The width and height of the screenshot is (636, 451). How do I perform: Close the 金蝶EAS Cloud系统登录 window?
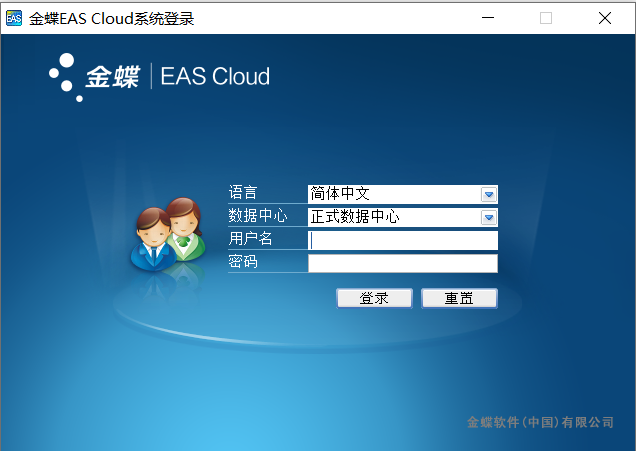pos(605,18)
